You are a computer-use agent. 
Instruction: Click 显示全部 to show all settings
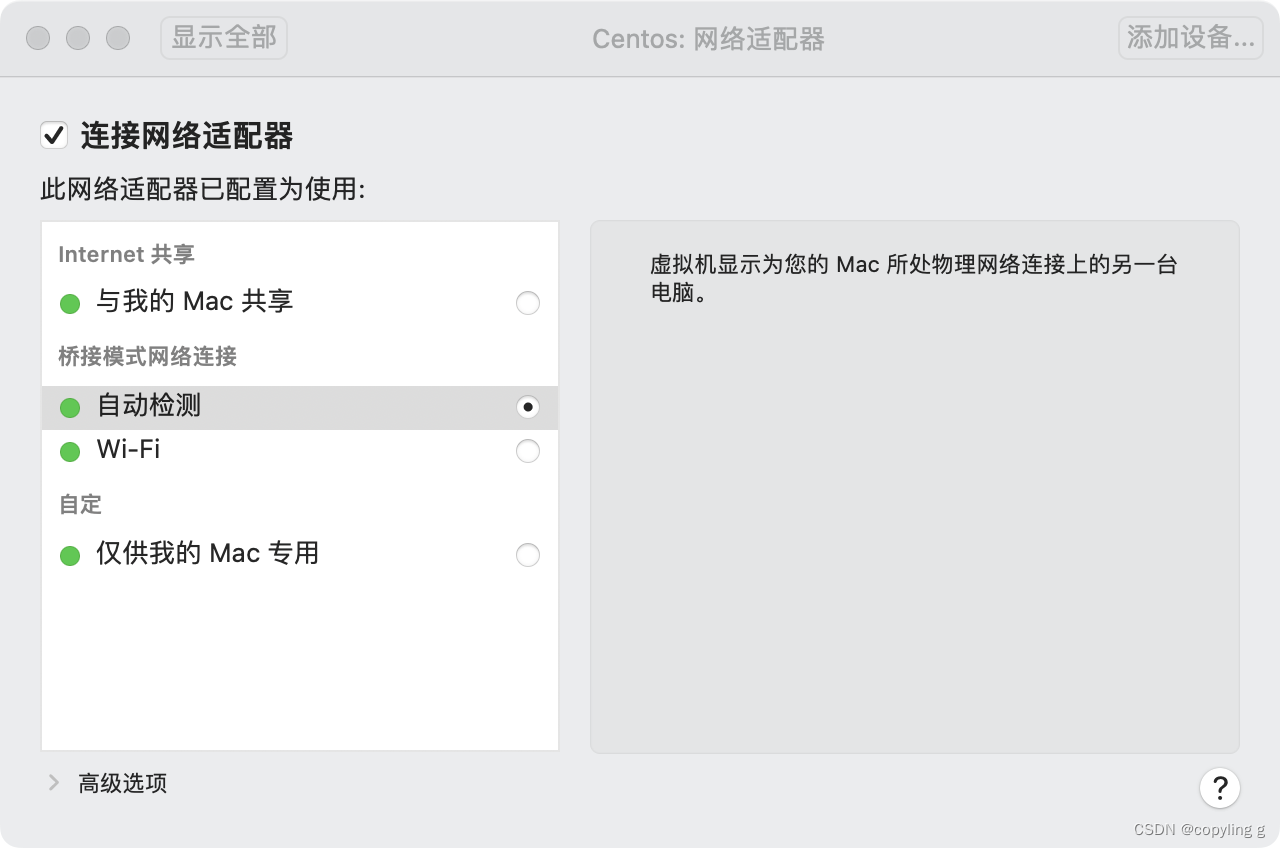(223, 38)
